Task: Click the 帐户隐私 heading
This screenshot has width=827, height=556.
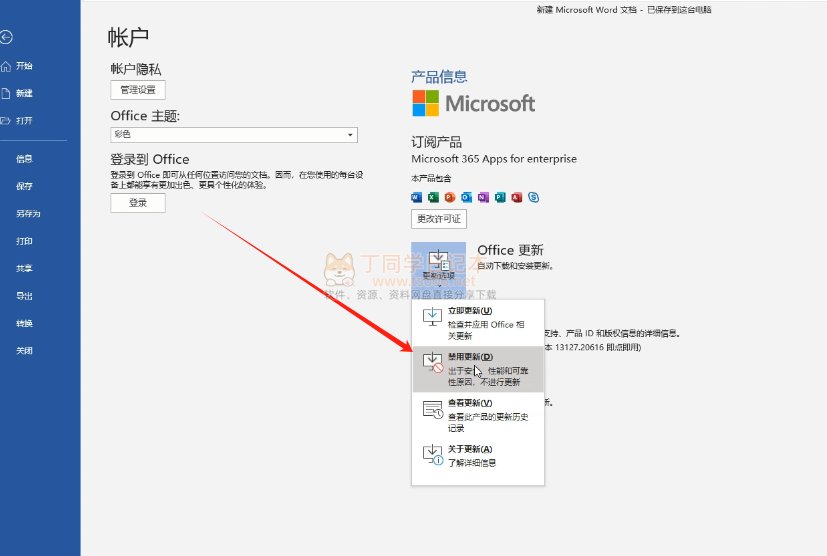Action: [x=136, y=69]
